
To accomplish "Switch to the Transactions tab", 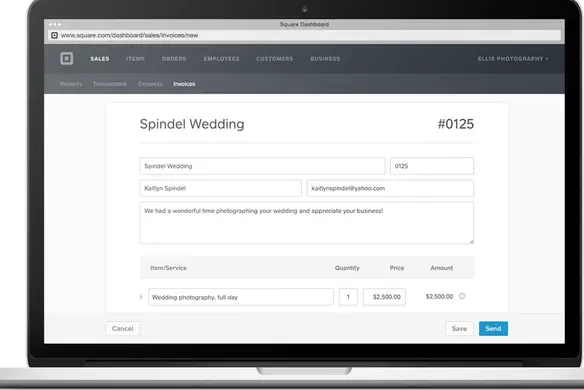I will tap(110, 84).
